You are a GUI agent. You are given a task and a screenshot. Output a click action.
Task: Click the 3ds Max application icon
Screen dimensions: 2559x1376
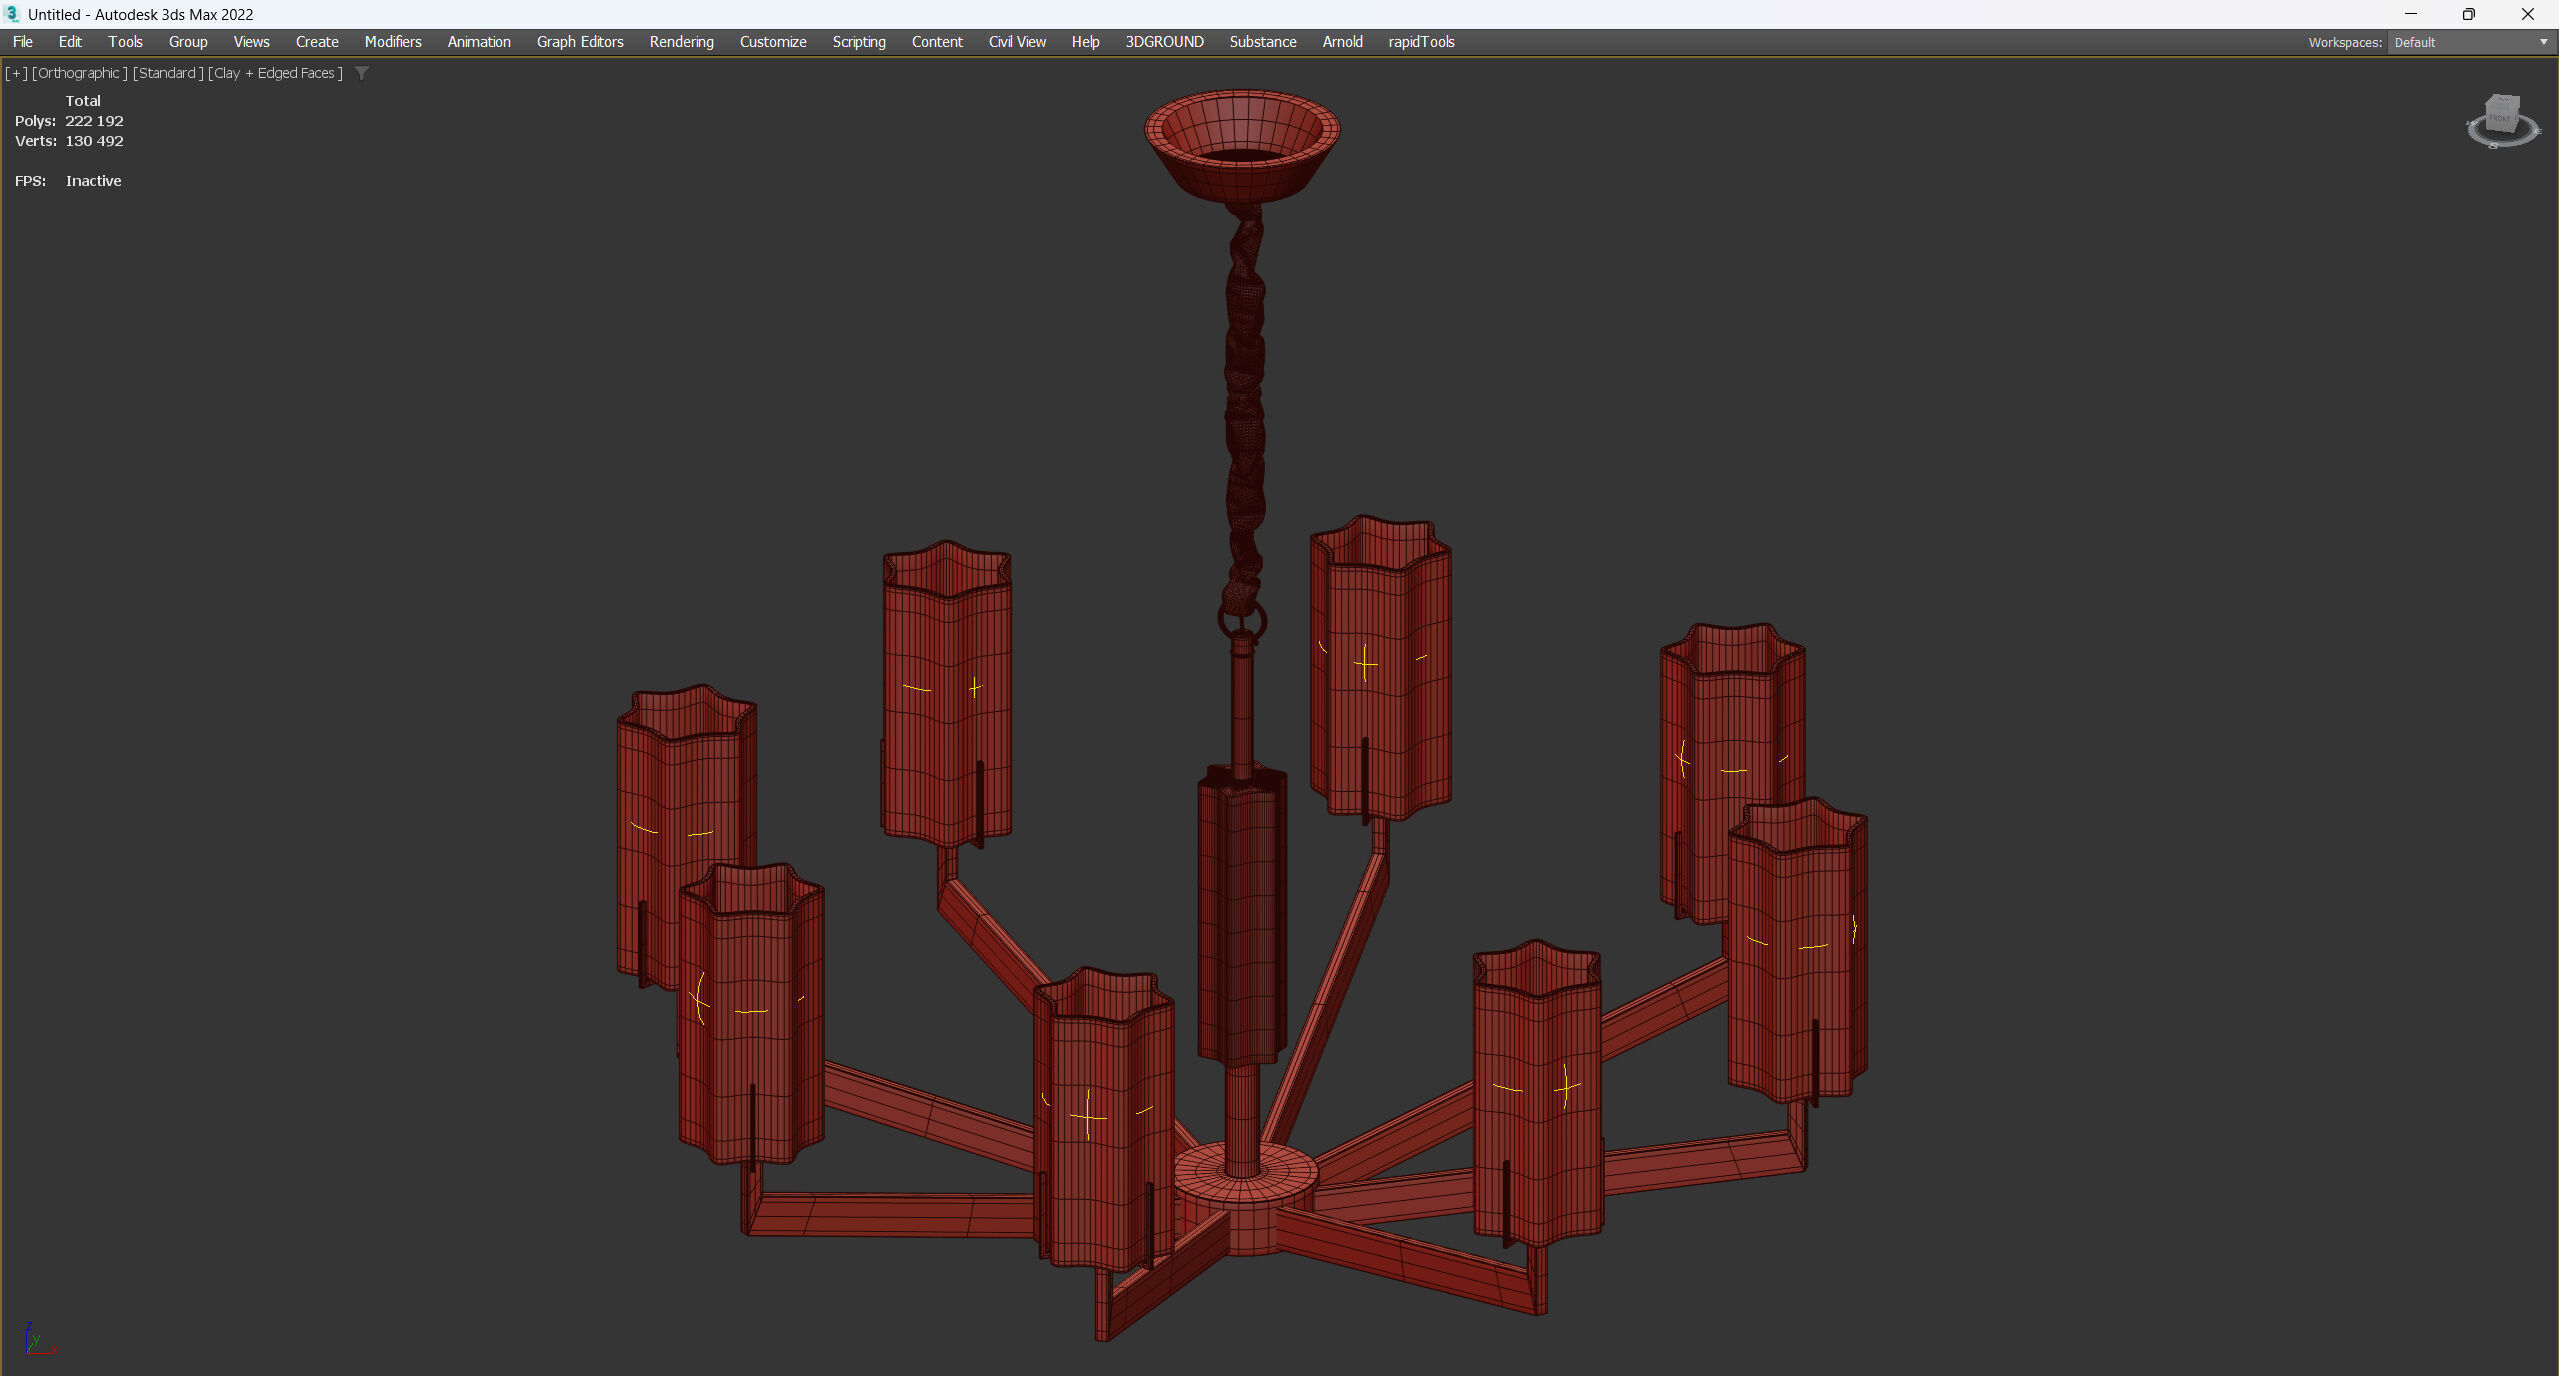click(12, 14)
